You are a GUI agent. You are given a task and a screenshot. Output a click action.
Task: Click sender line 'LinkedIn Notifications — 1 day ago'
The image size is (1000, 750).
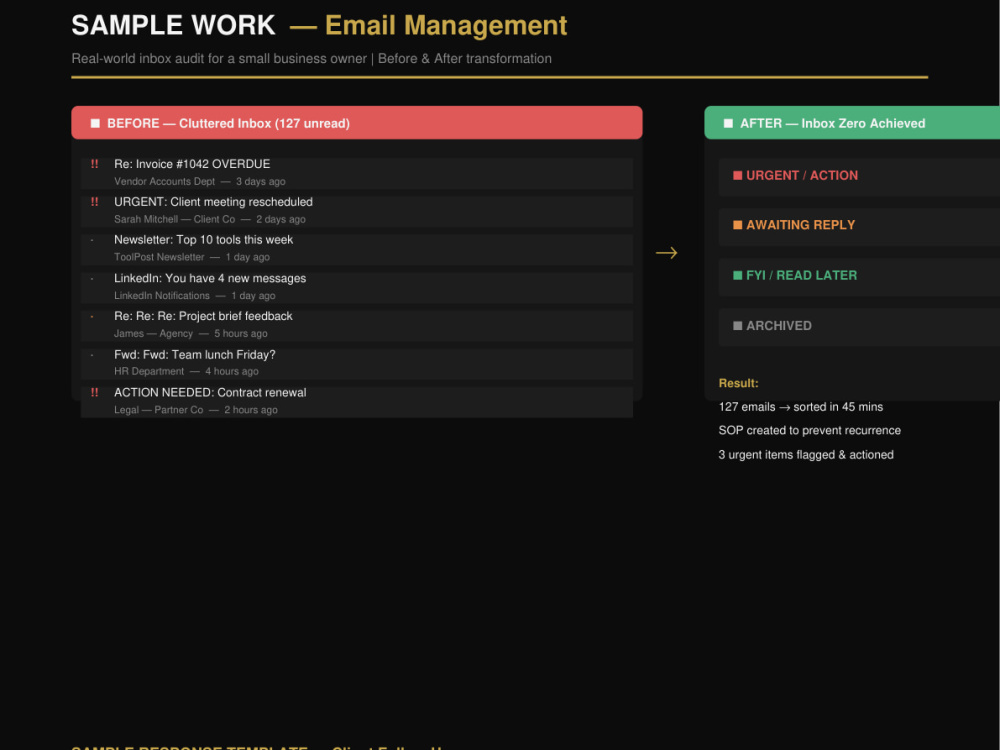click(195, 296)
